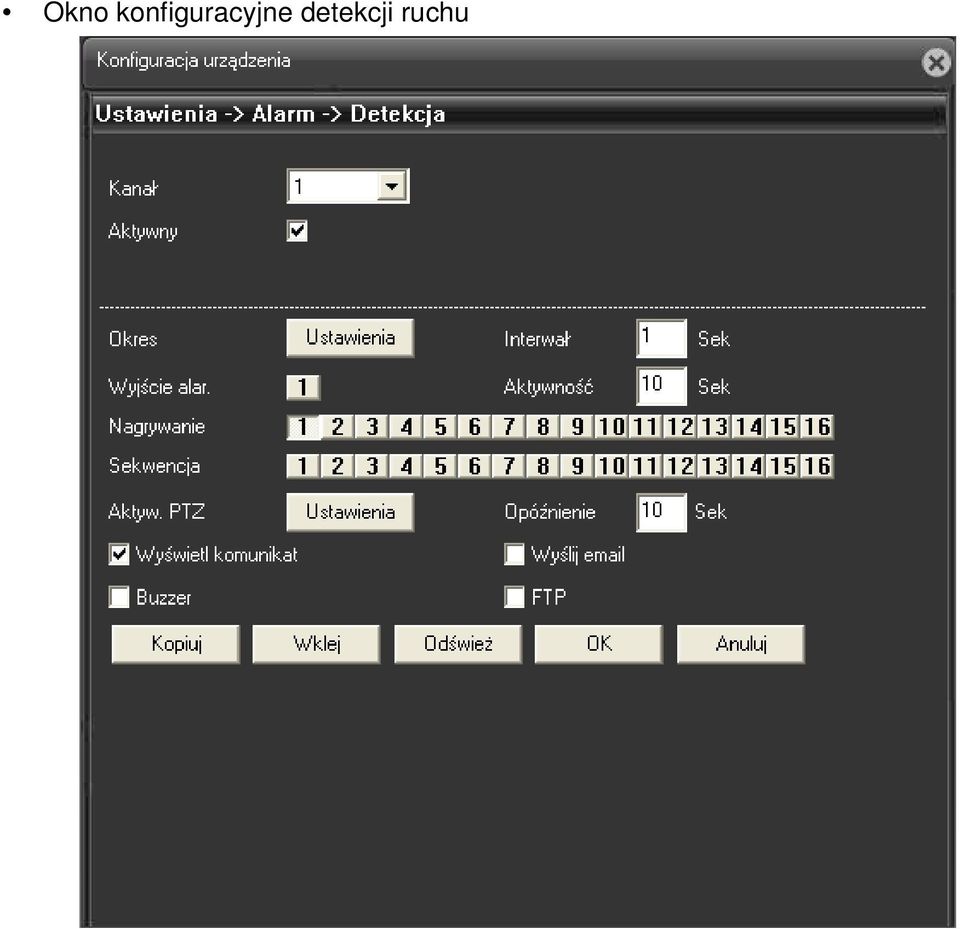
Task: Confirm settings with OK button
Action: coord(599,644)
